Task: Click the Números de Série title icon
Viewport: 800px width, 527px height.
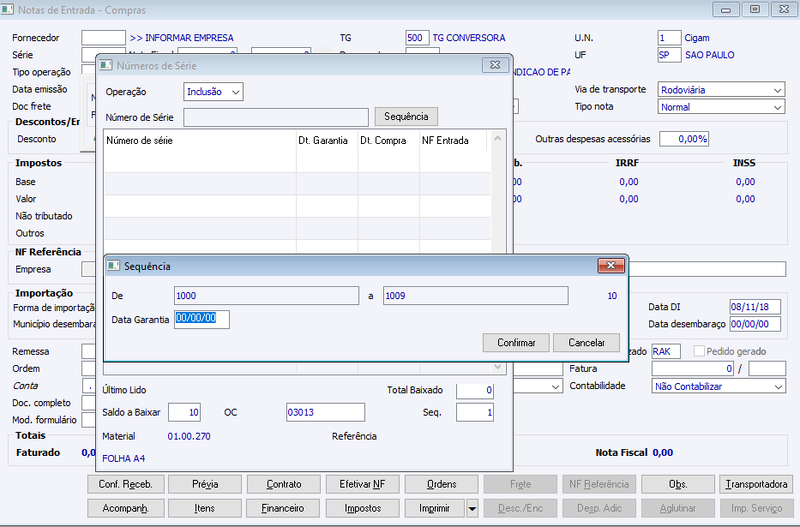Action: coord(106,65)
